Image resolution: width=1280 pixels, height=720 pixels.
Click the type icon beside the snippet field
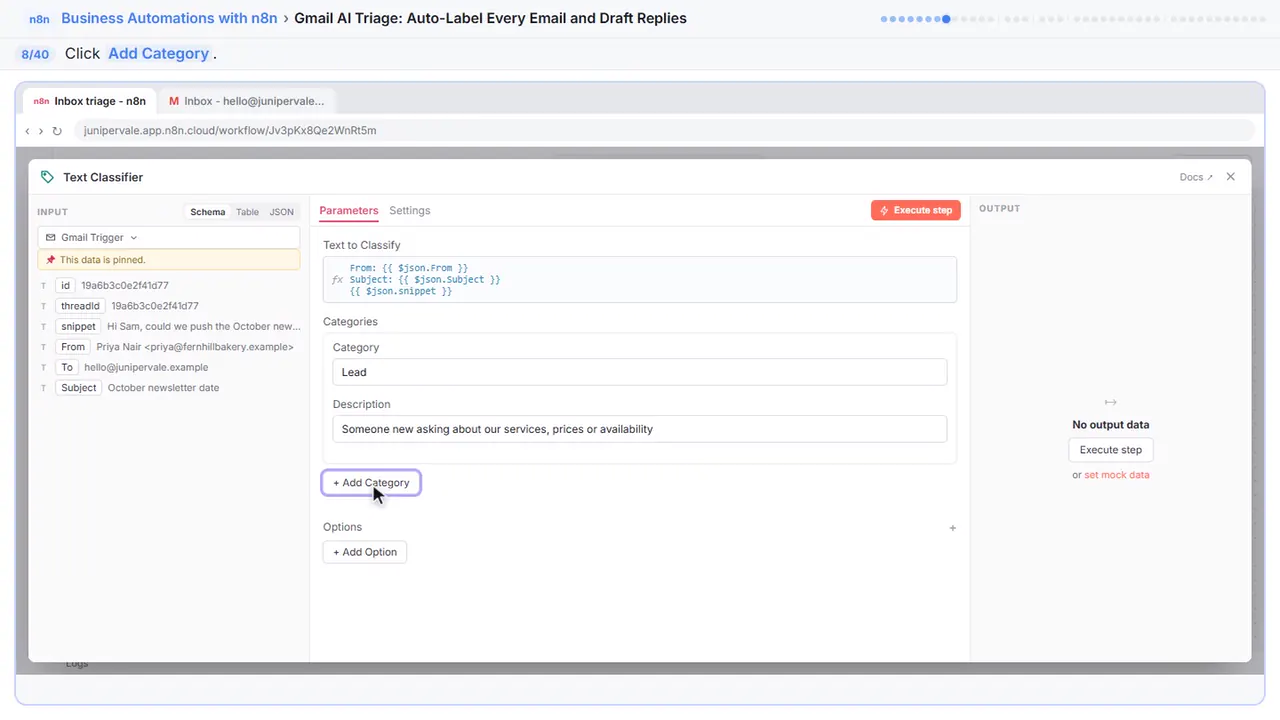point(44,327)
